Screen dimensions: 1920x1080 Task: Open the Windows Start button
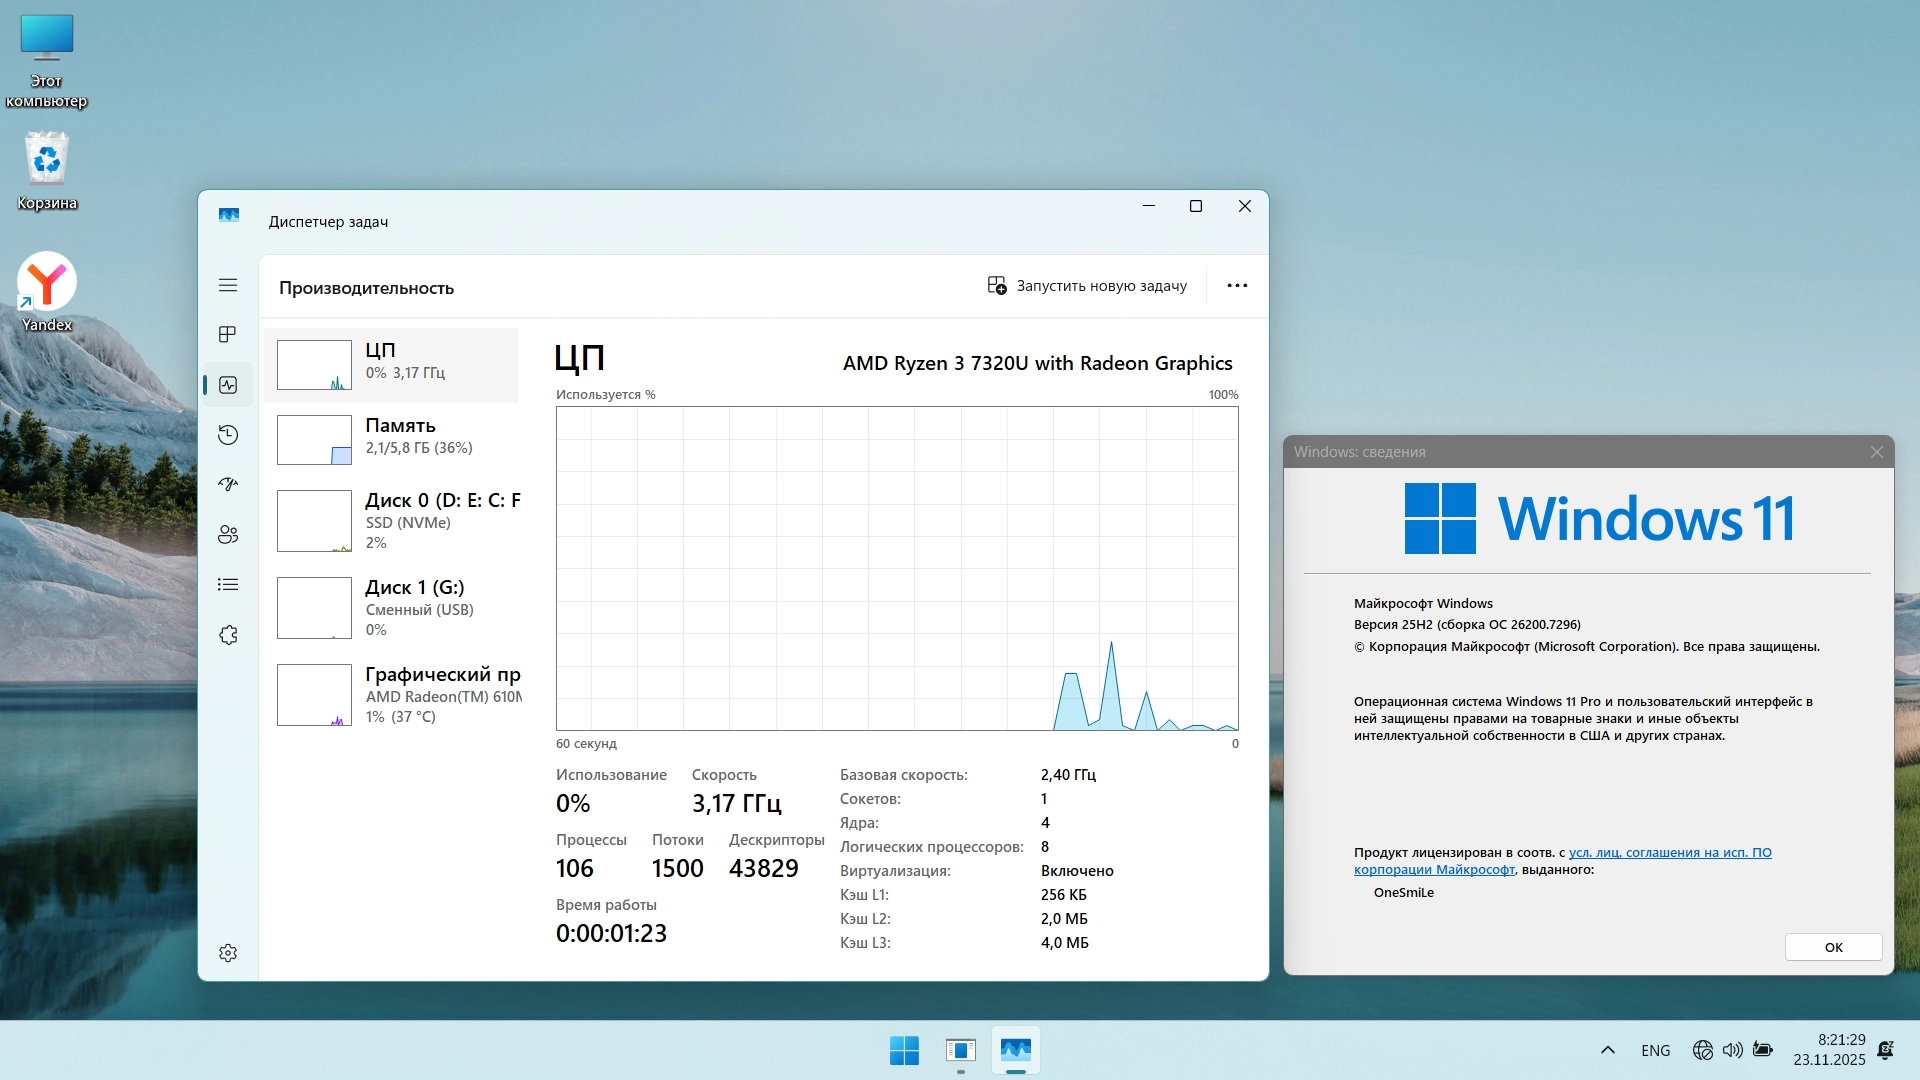coord(904,1050)
